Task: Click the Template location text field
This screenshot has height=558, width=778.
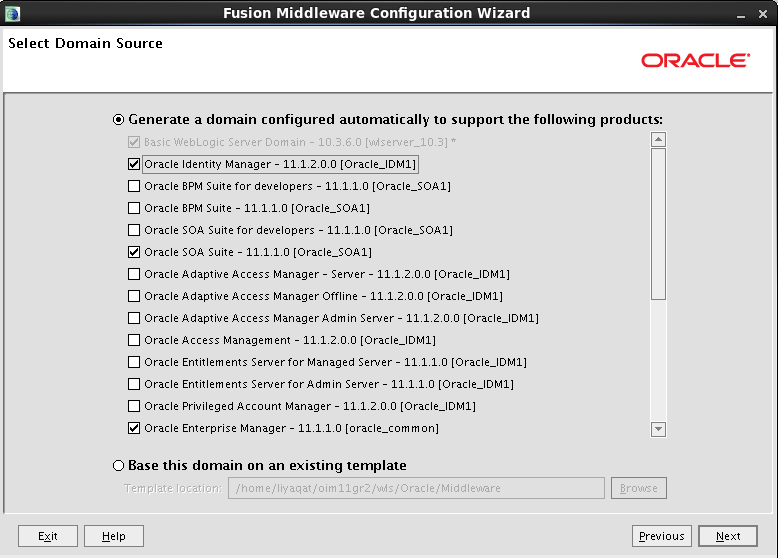Action: coord(416,488)
